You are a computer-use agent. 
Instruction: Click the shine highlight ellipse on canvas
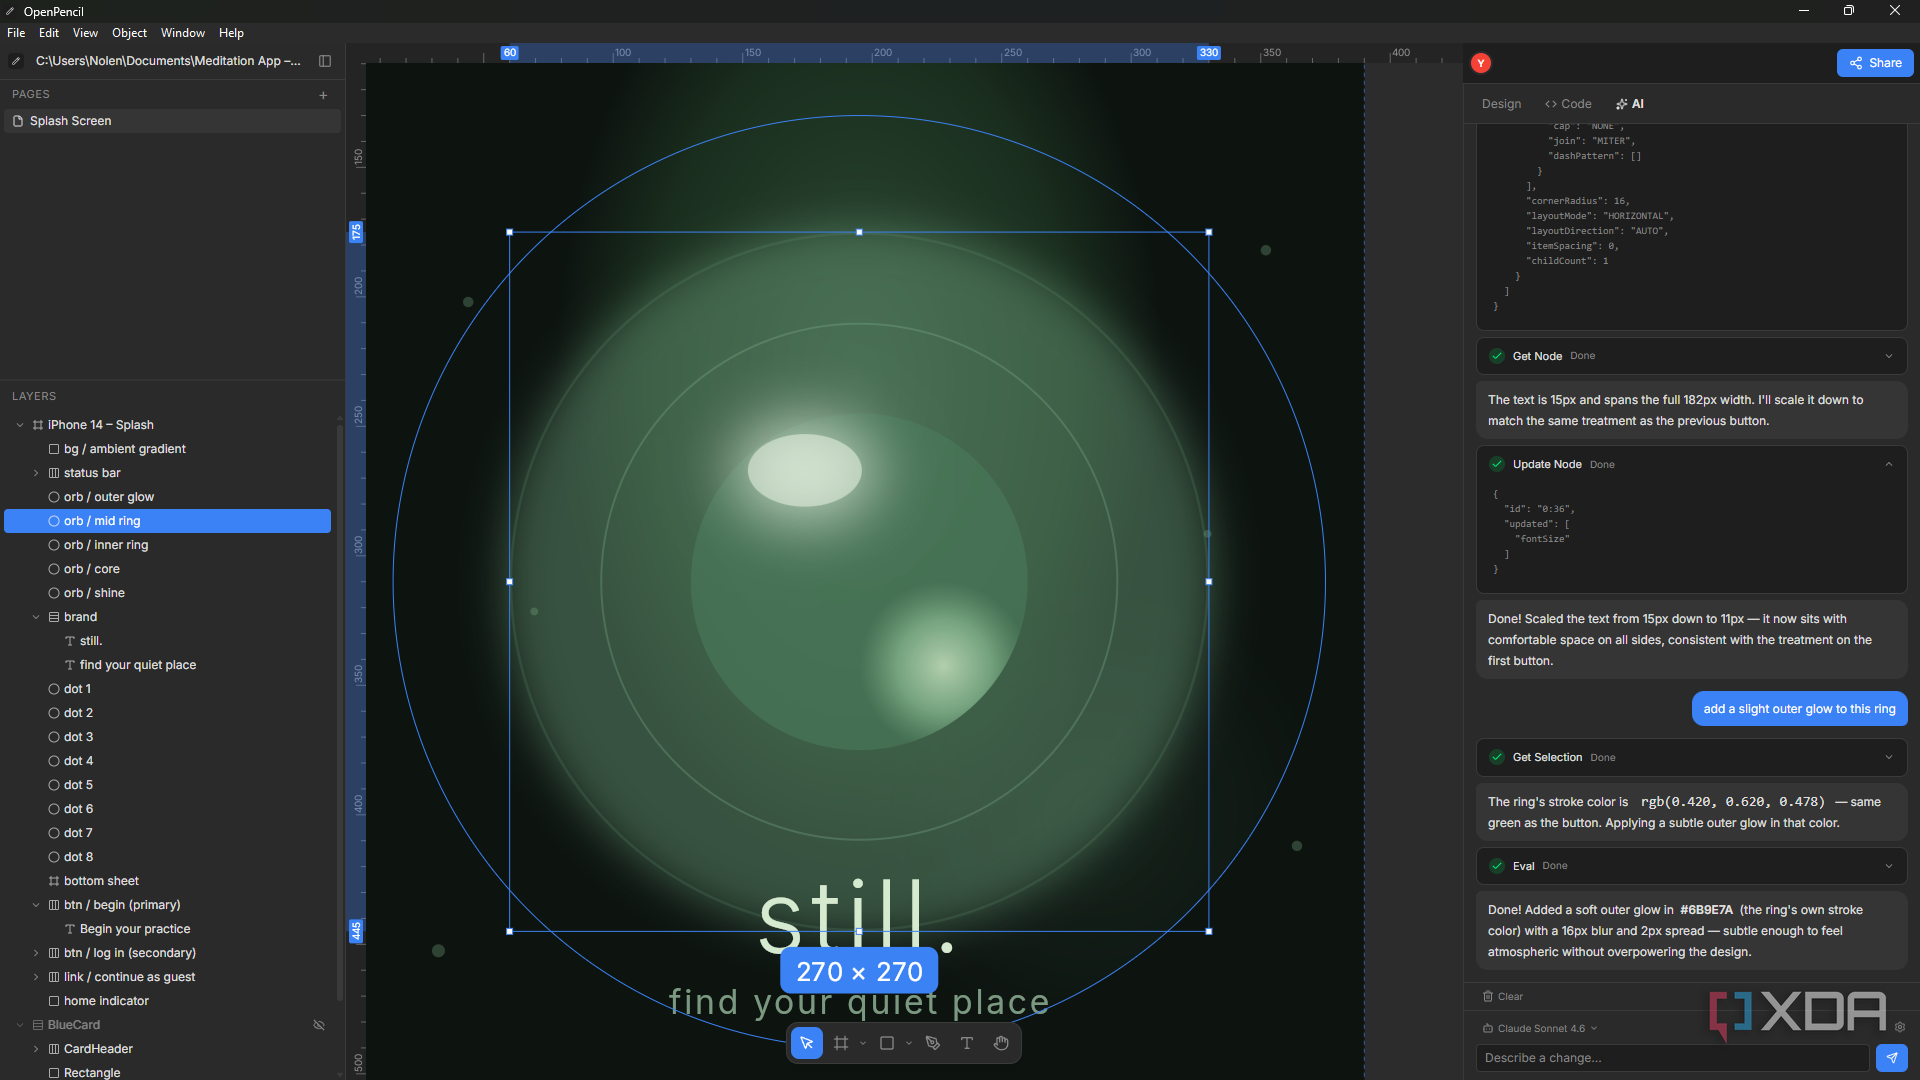[804, 470]
